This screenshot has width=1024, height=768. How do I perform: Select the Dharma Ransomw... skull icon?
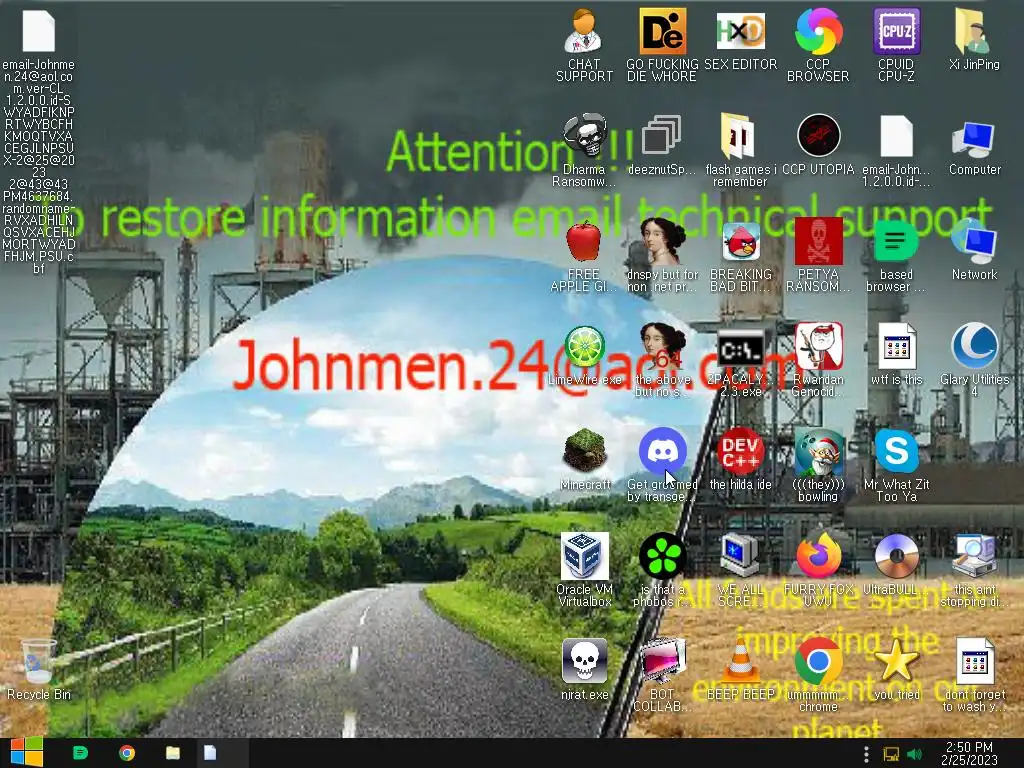tap(584, 151)
